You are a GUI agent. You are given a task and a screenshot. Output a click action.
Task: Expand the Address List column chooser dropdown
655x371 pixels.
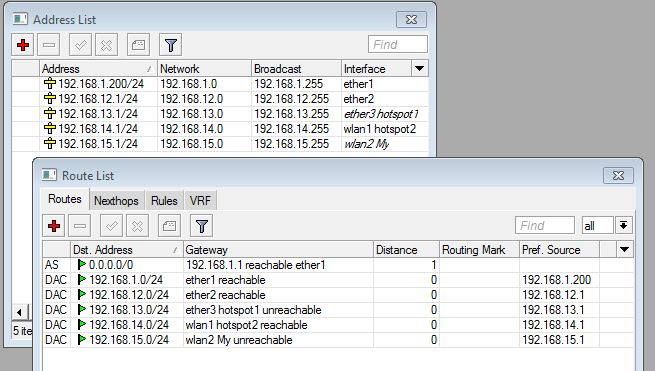tap(419, 69)
